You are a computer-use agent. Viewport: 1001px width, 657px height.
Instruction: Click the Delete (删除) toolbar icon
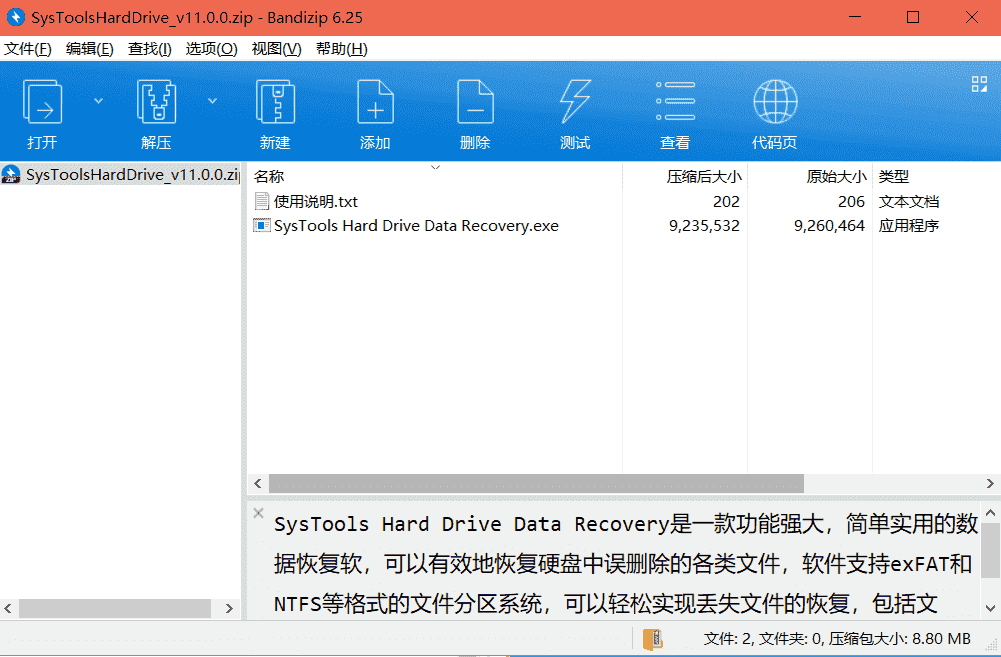point(475,102)
